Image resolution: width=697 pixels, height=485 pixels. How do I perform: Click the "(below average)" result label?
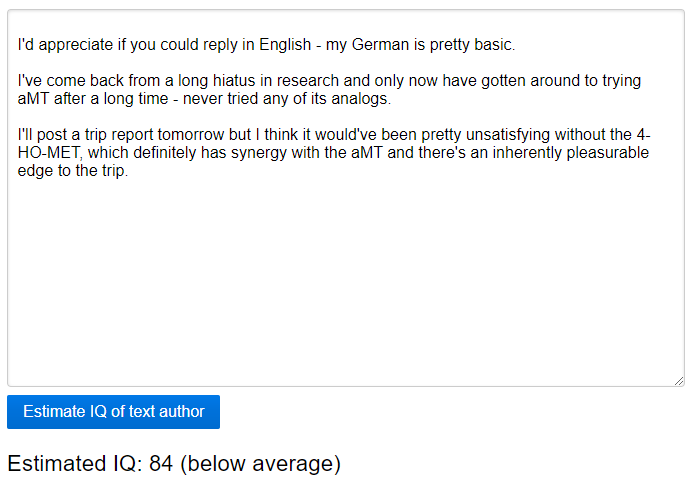[x=261, y=464]
